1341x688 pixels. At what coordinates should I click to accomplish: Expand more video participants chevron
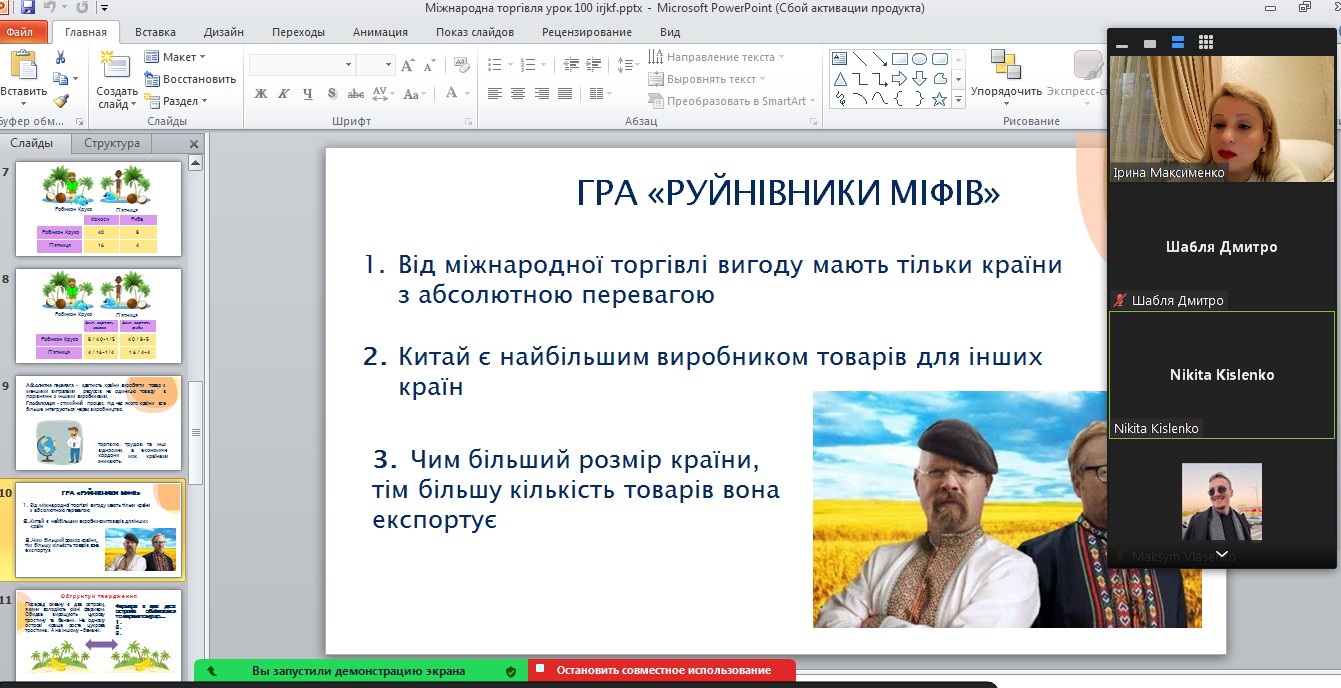(1221, 554)
